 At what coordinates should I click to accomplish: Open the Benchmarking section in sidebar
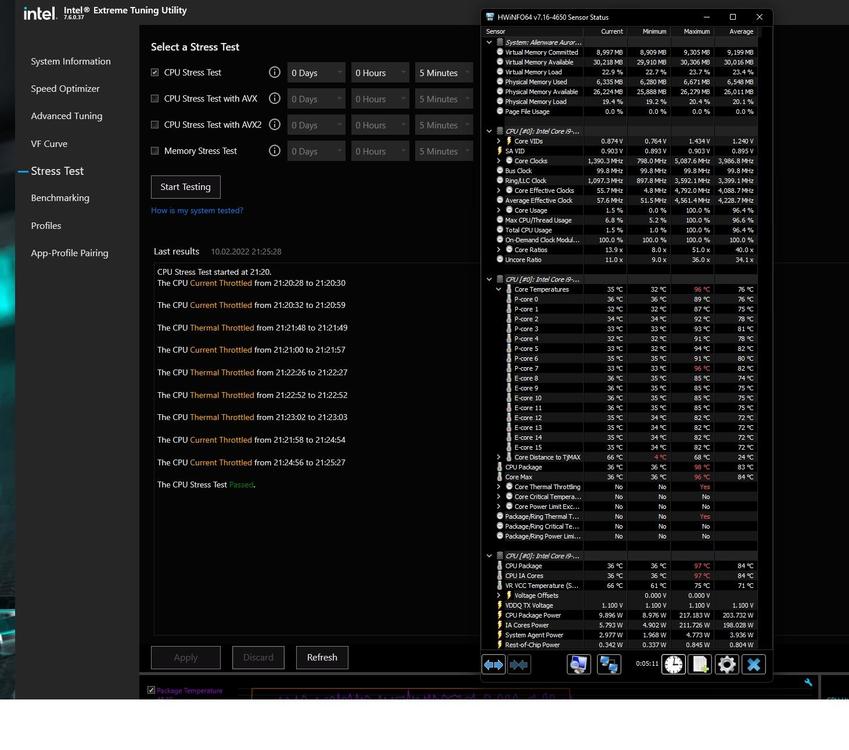tap(60, 198)
